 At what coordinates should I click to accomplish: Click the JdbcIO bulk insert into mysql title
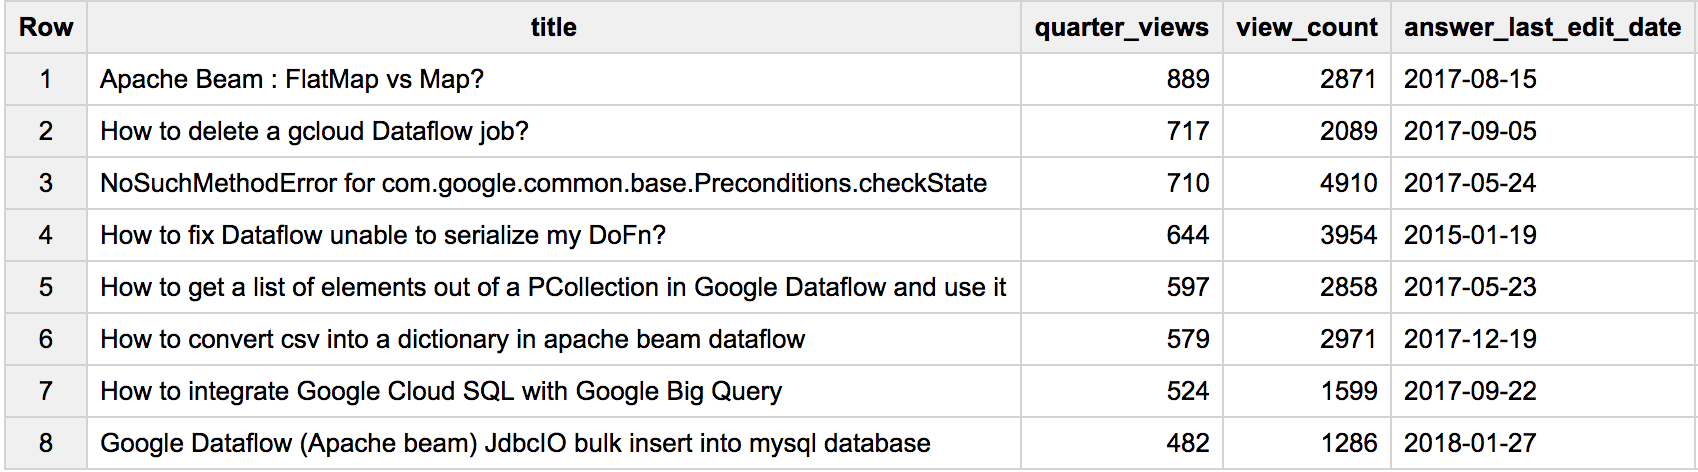(x=515, y=443)
